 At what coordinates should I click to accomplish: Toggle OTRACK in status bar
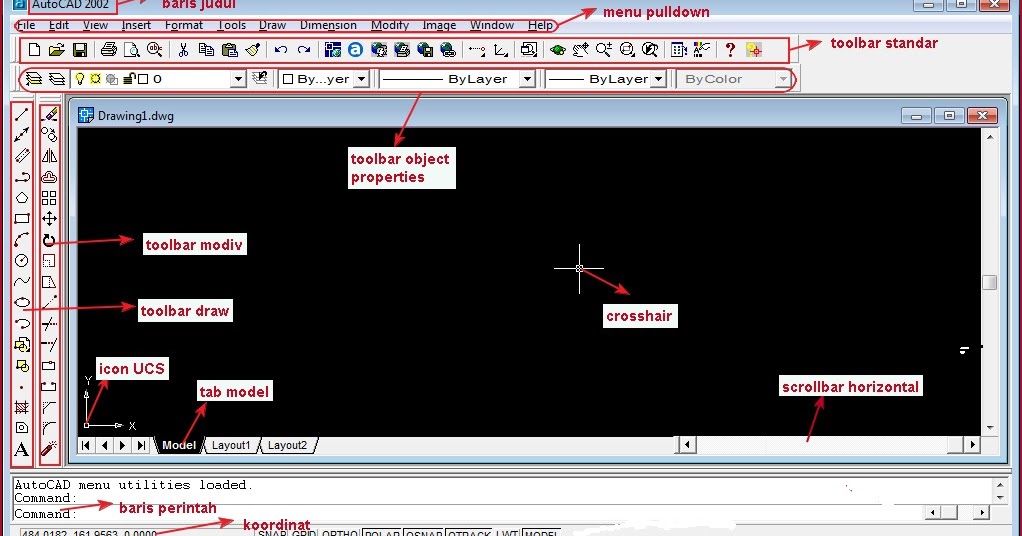pyautogui.click(x=469, y=533)
